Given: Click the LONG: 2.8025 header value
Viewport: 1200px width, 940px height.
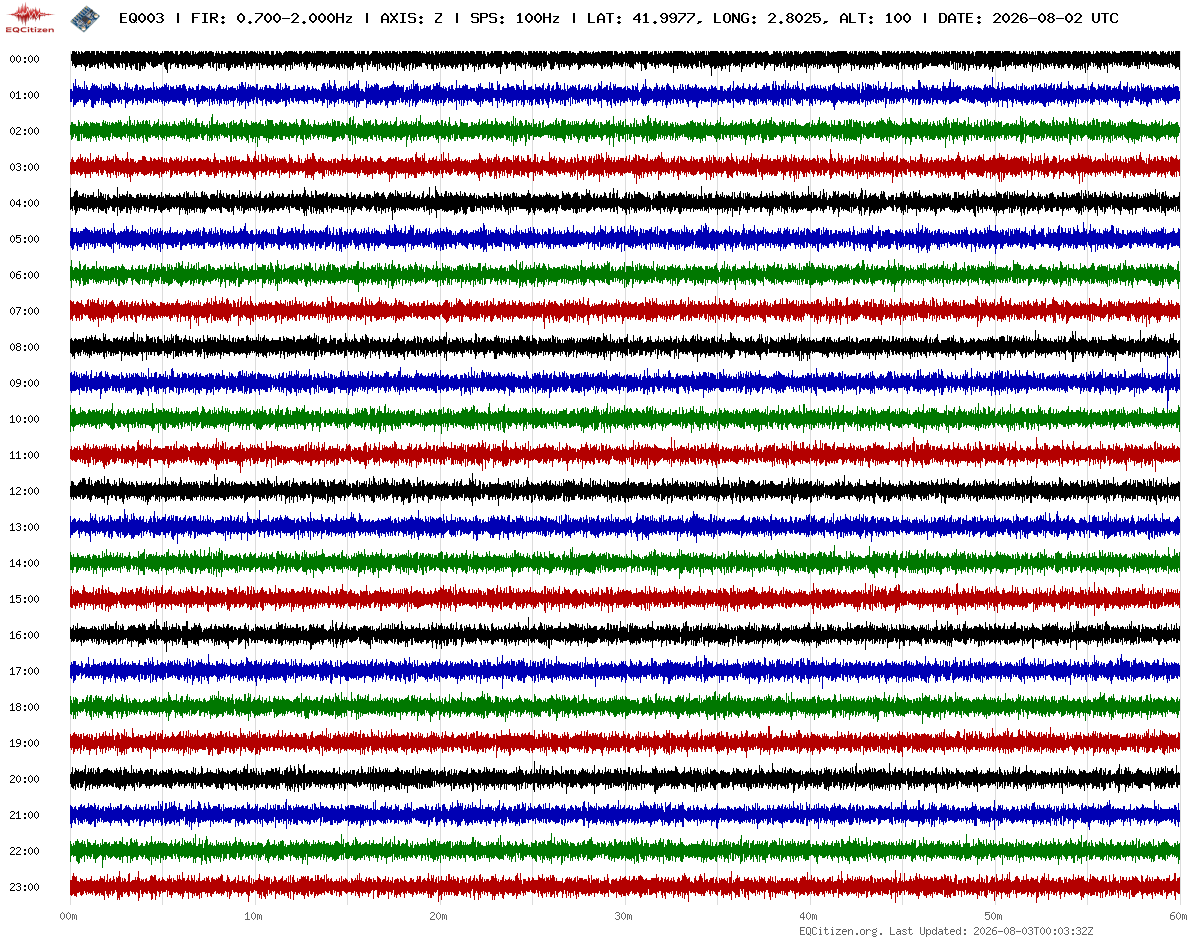Looking at the screenshot, I should (770, 18).
